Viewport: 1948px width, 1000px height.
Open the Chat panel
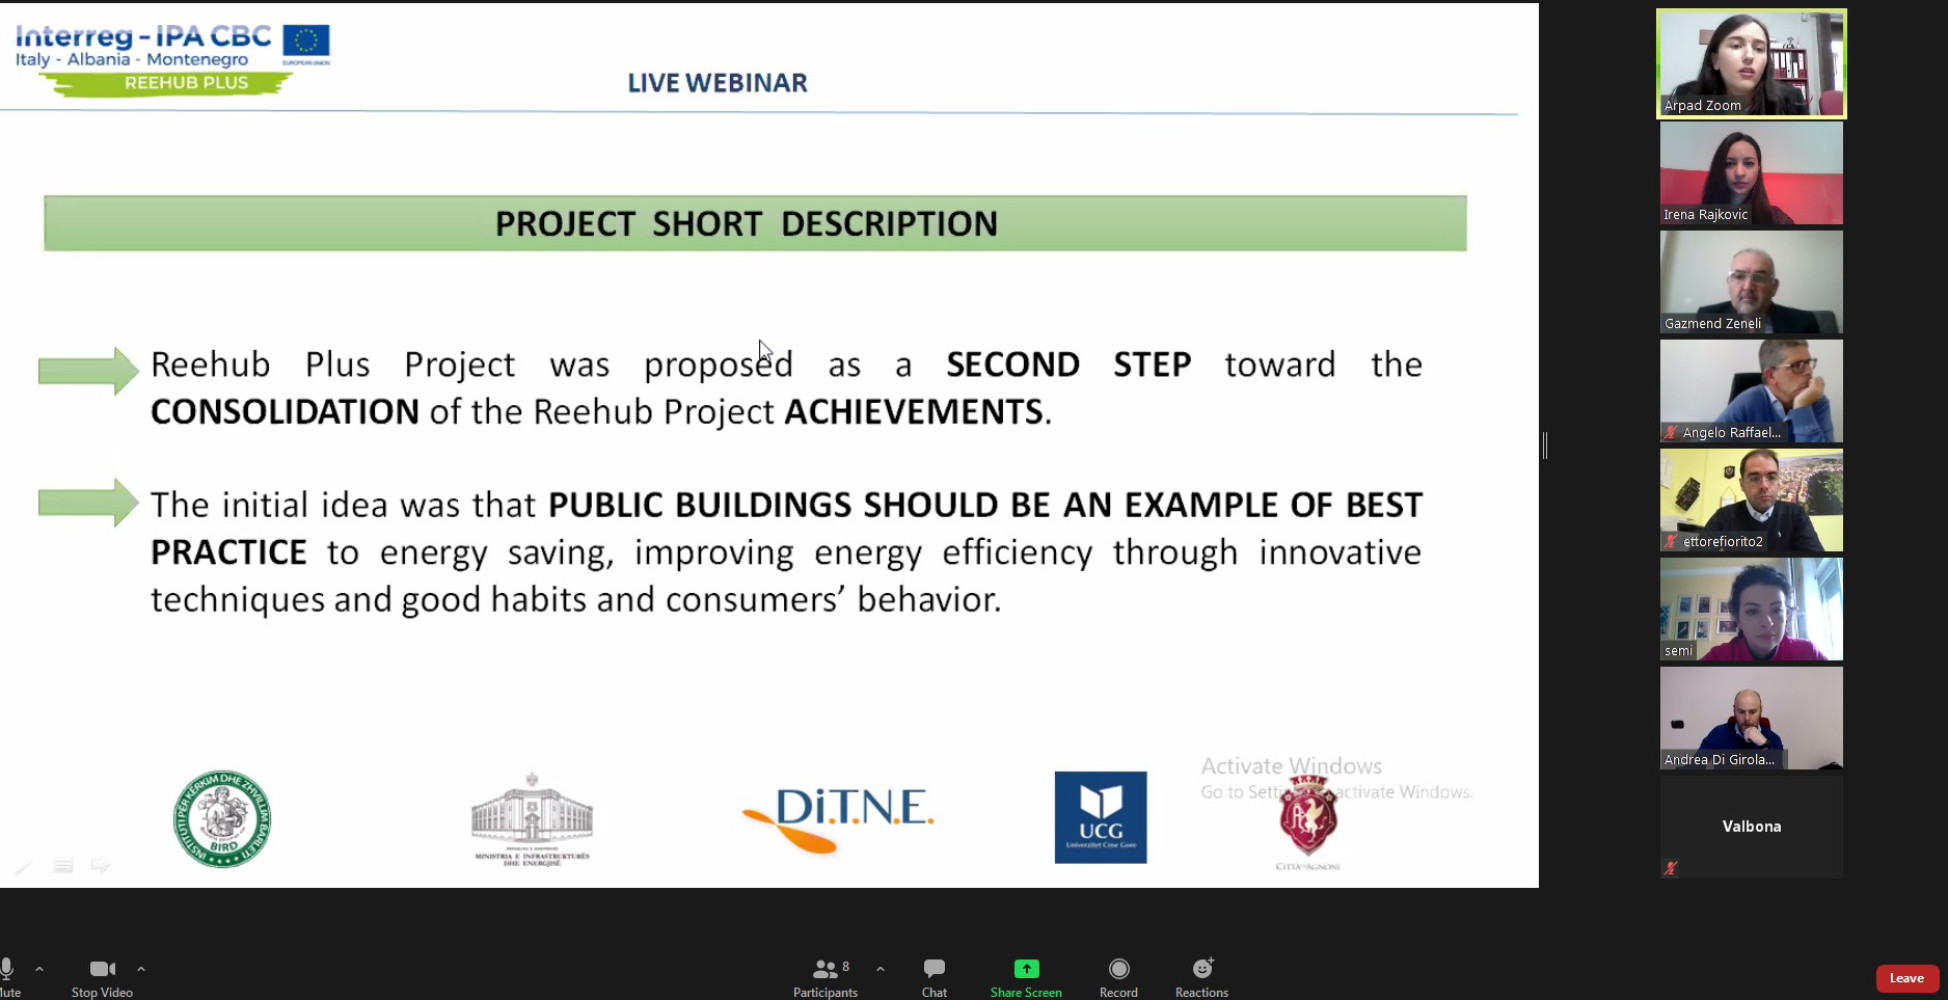tap(934, 976)
